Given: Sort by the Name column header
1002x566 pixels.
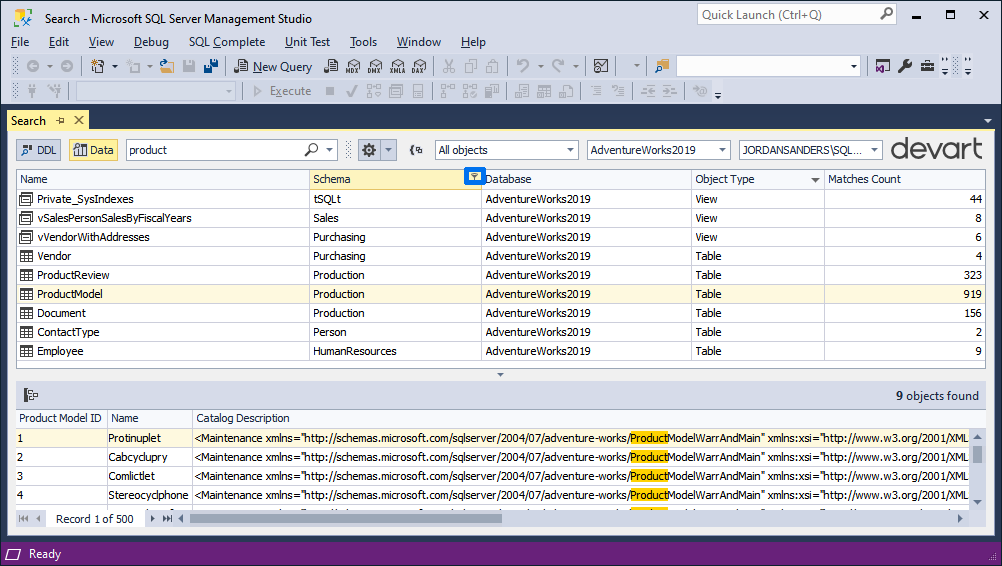Looking at the screenshot, I should 163,180.
